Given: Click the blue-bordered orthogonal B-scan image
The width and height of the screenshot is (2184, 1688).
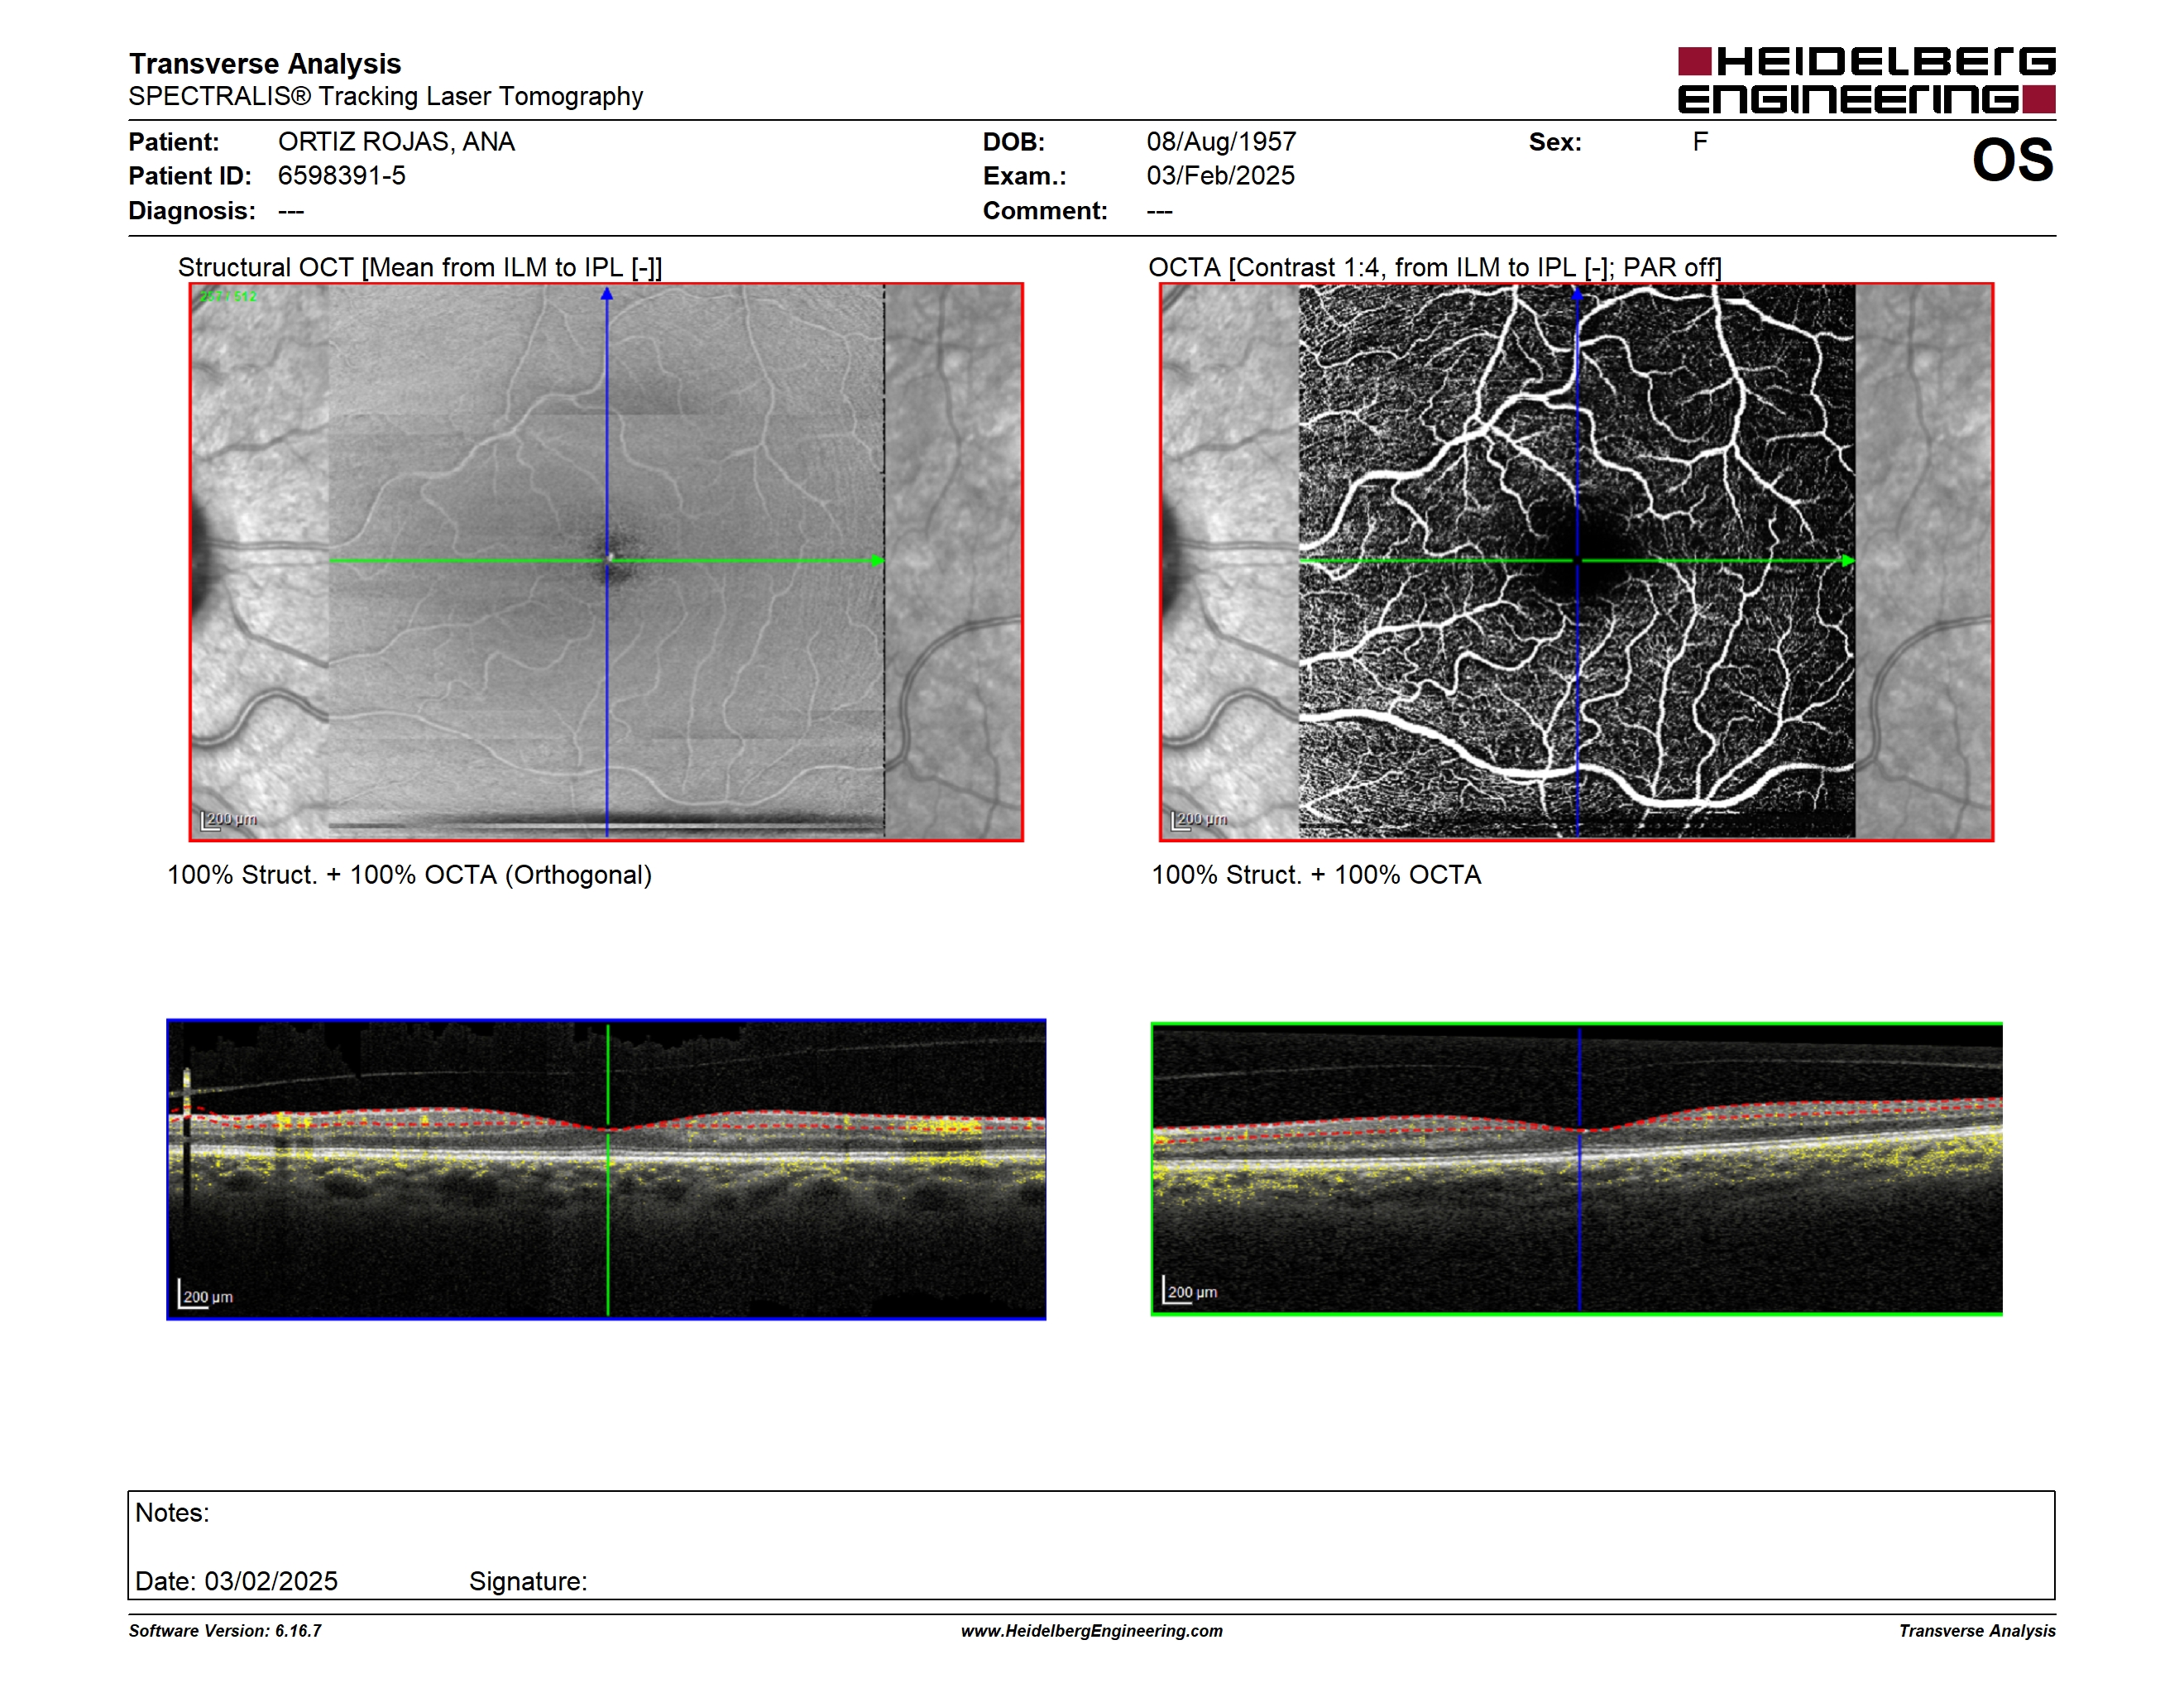Looking at the screenshot, I should pyautogui.click(x=606, y=1169).
